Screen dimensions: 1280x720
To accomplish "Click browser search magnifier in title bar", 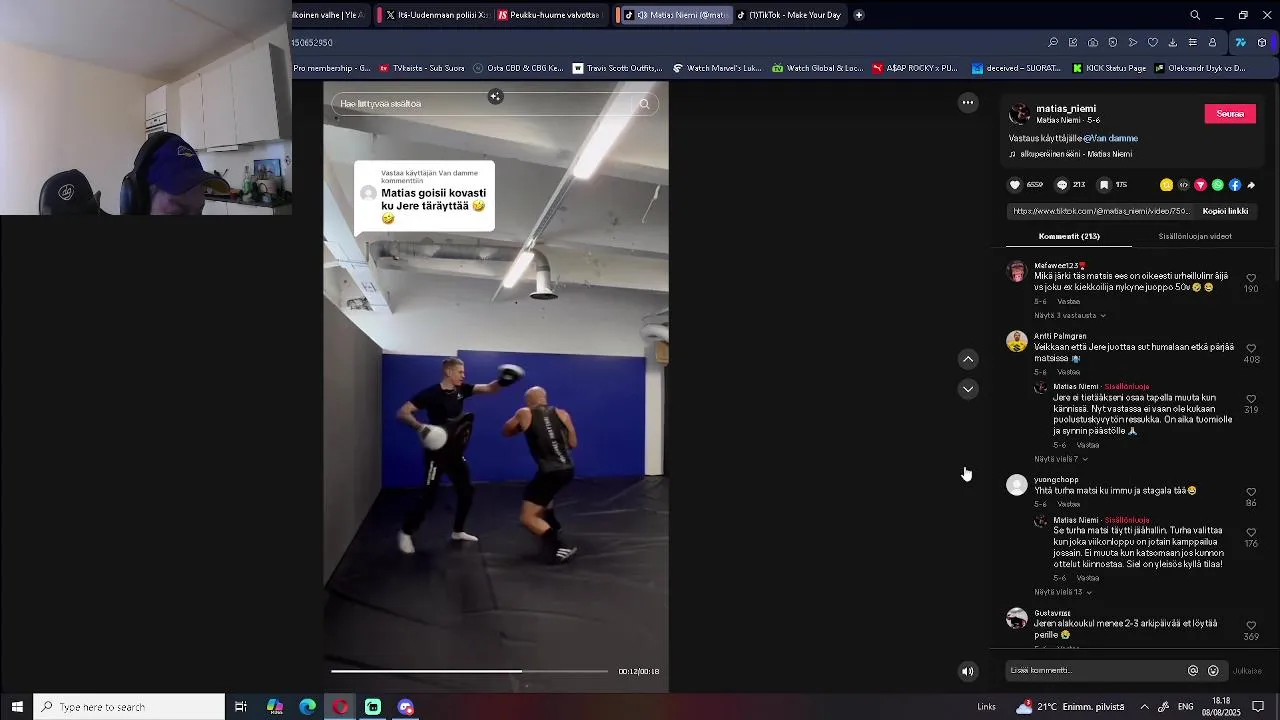I will point(1195,15).
